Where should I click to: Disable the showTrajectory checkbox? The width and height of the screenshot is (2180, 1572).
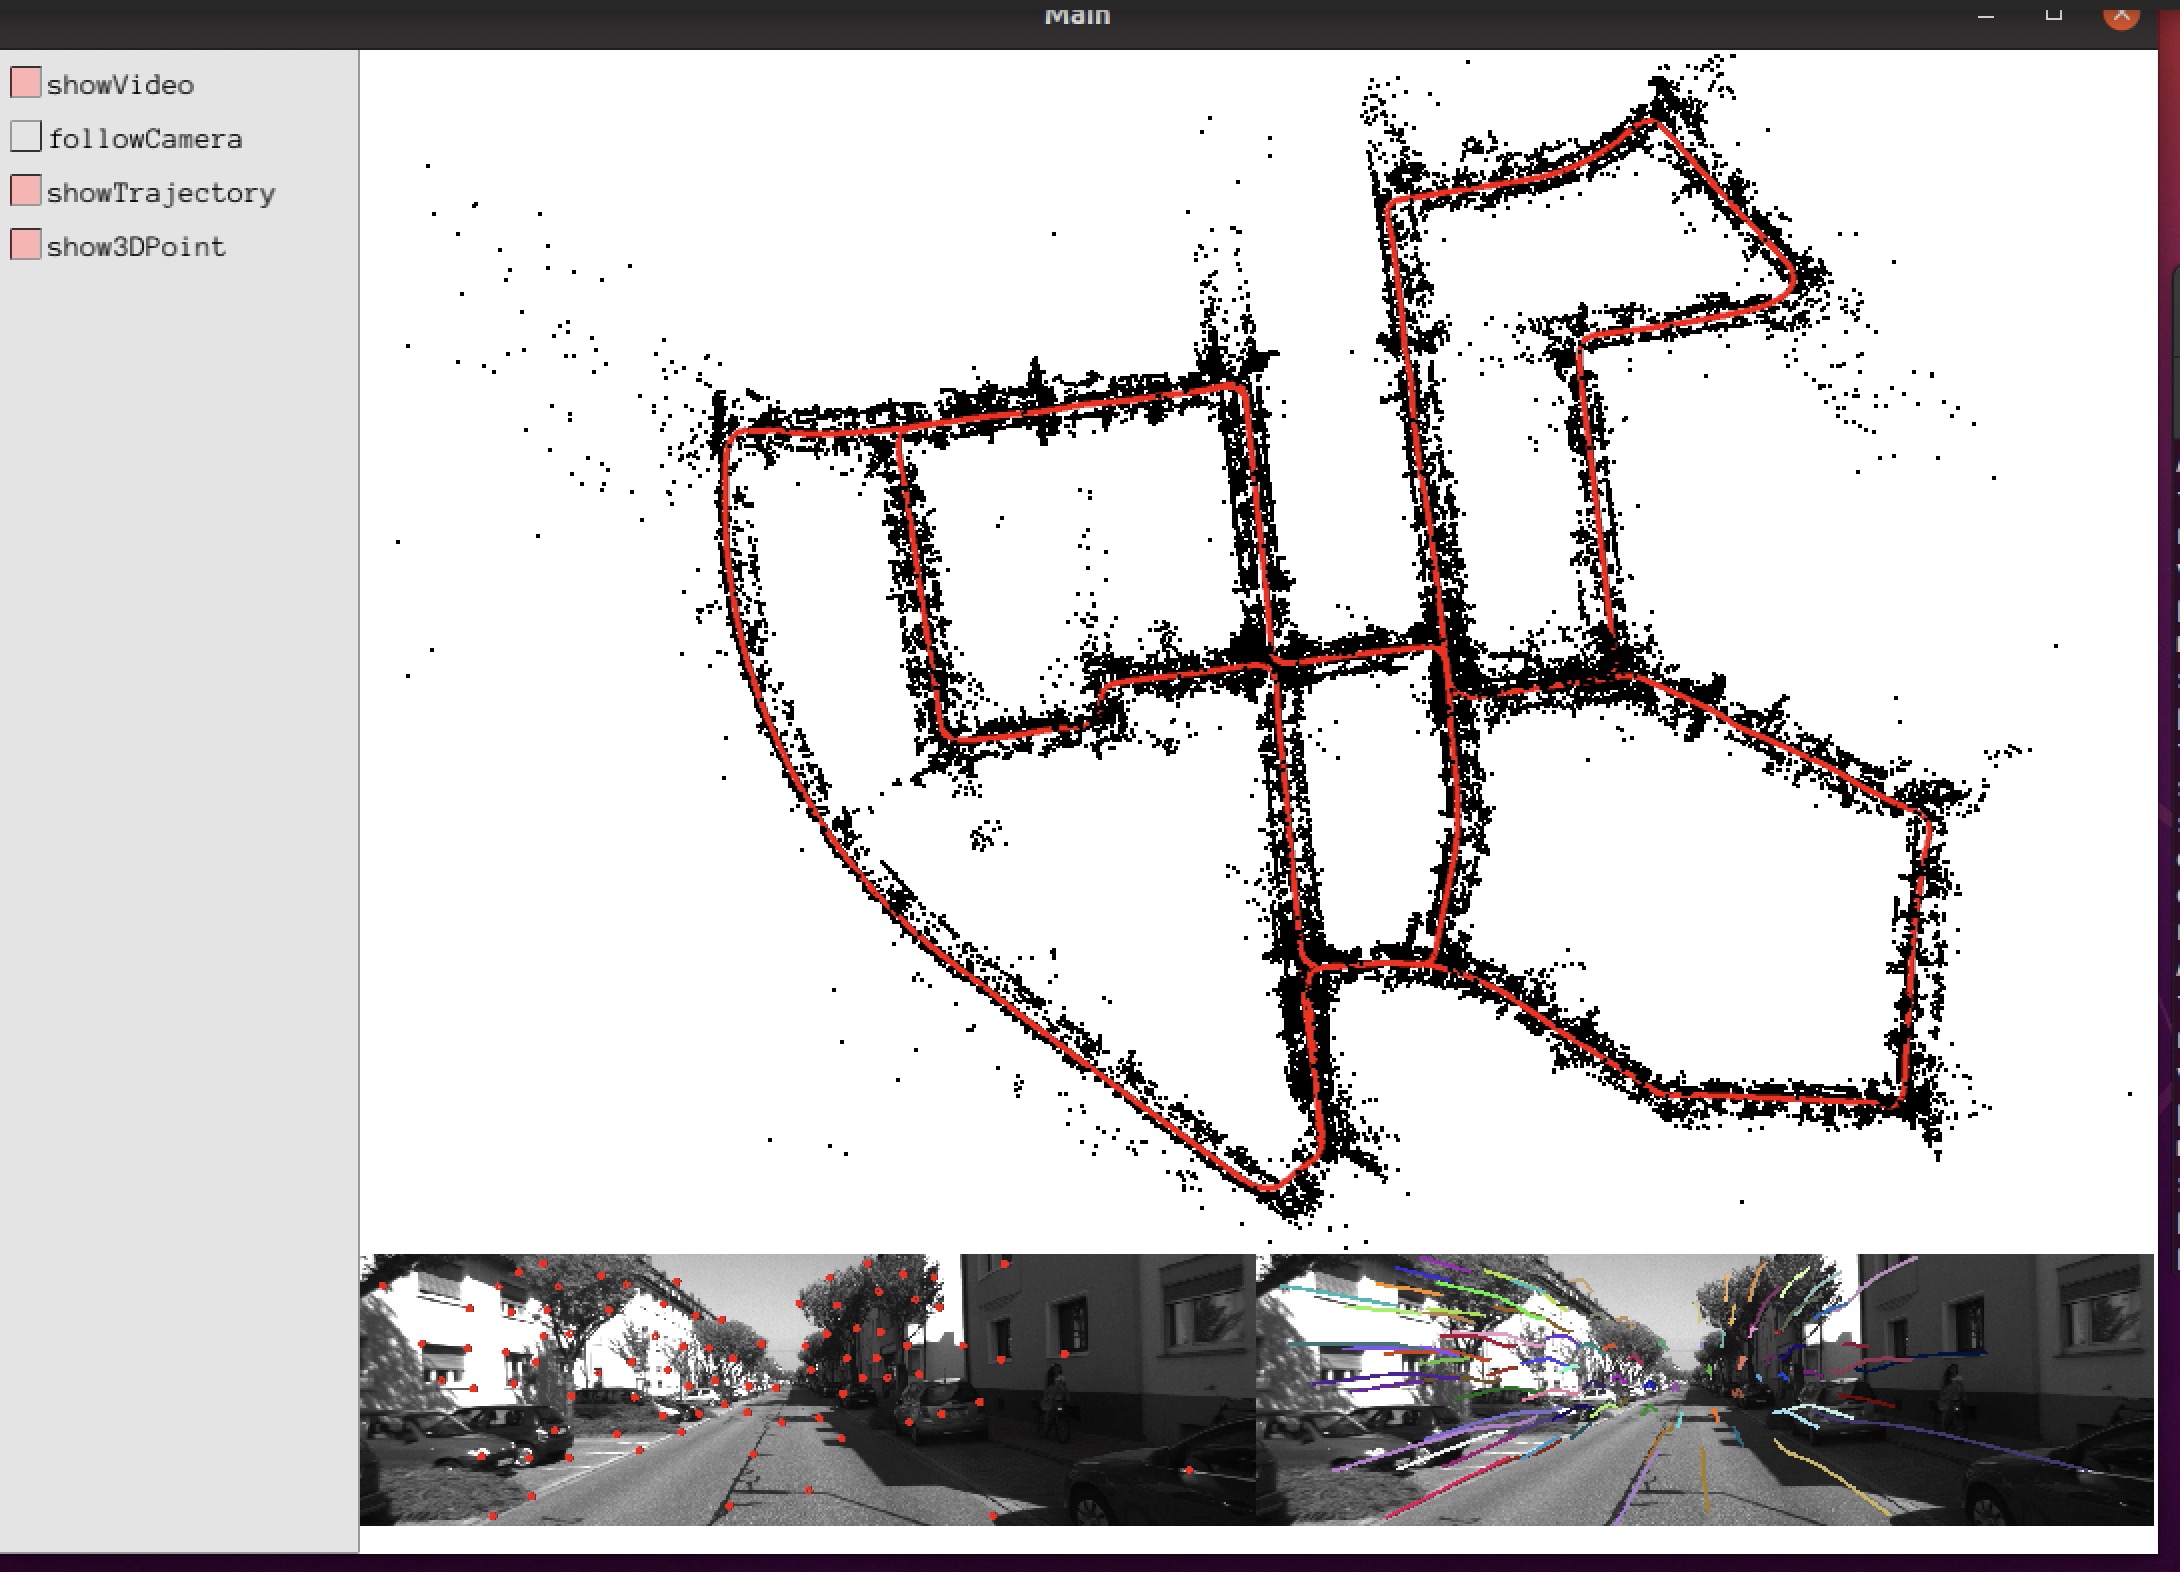[26, 191]
